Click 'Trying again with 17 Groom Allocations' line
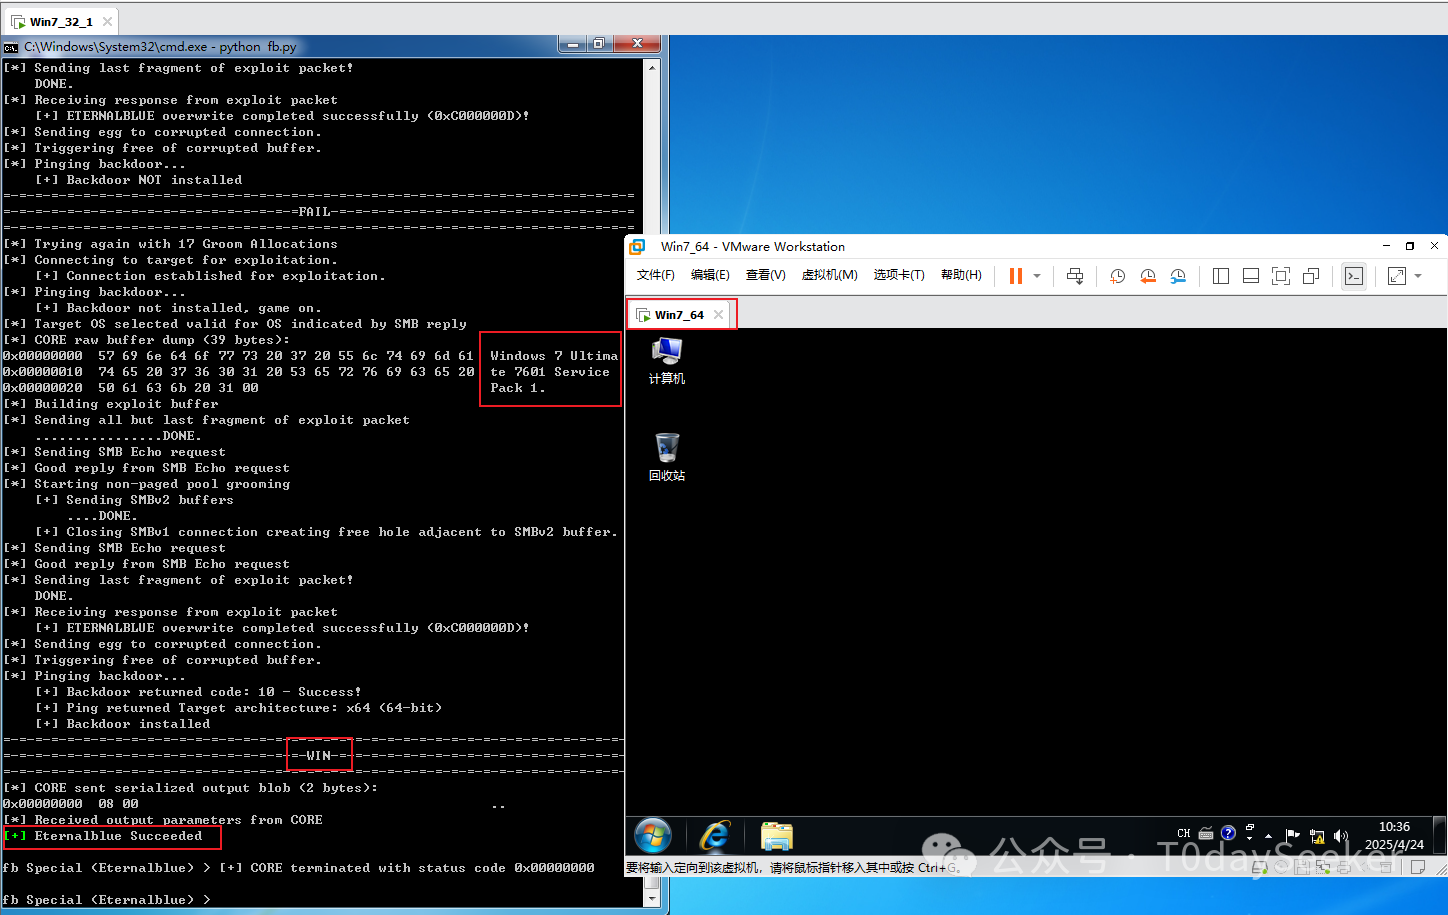Image resolution: width=1448 pixels, height=915 pixels. [170, 244]
